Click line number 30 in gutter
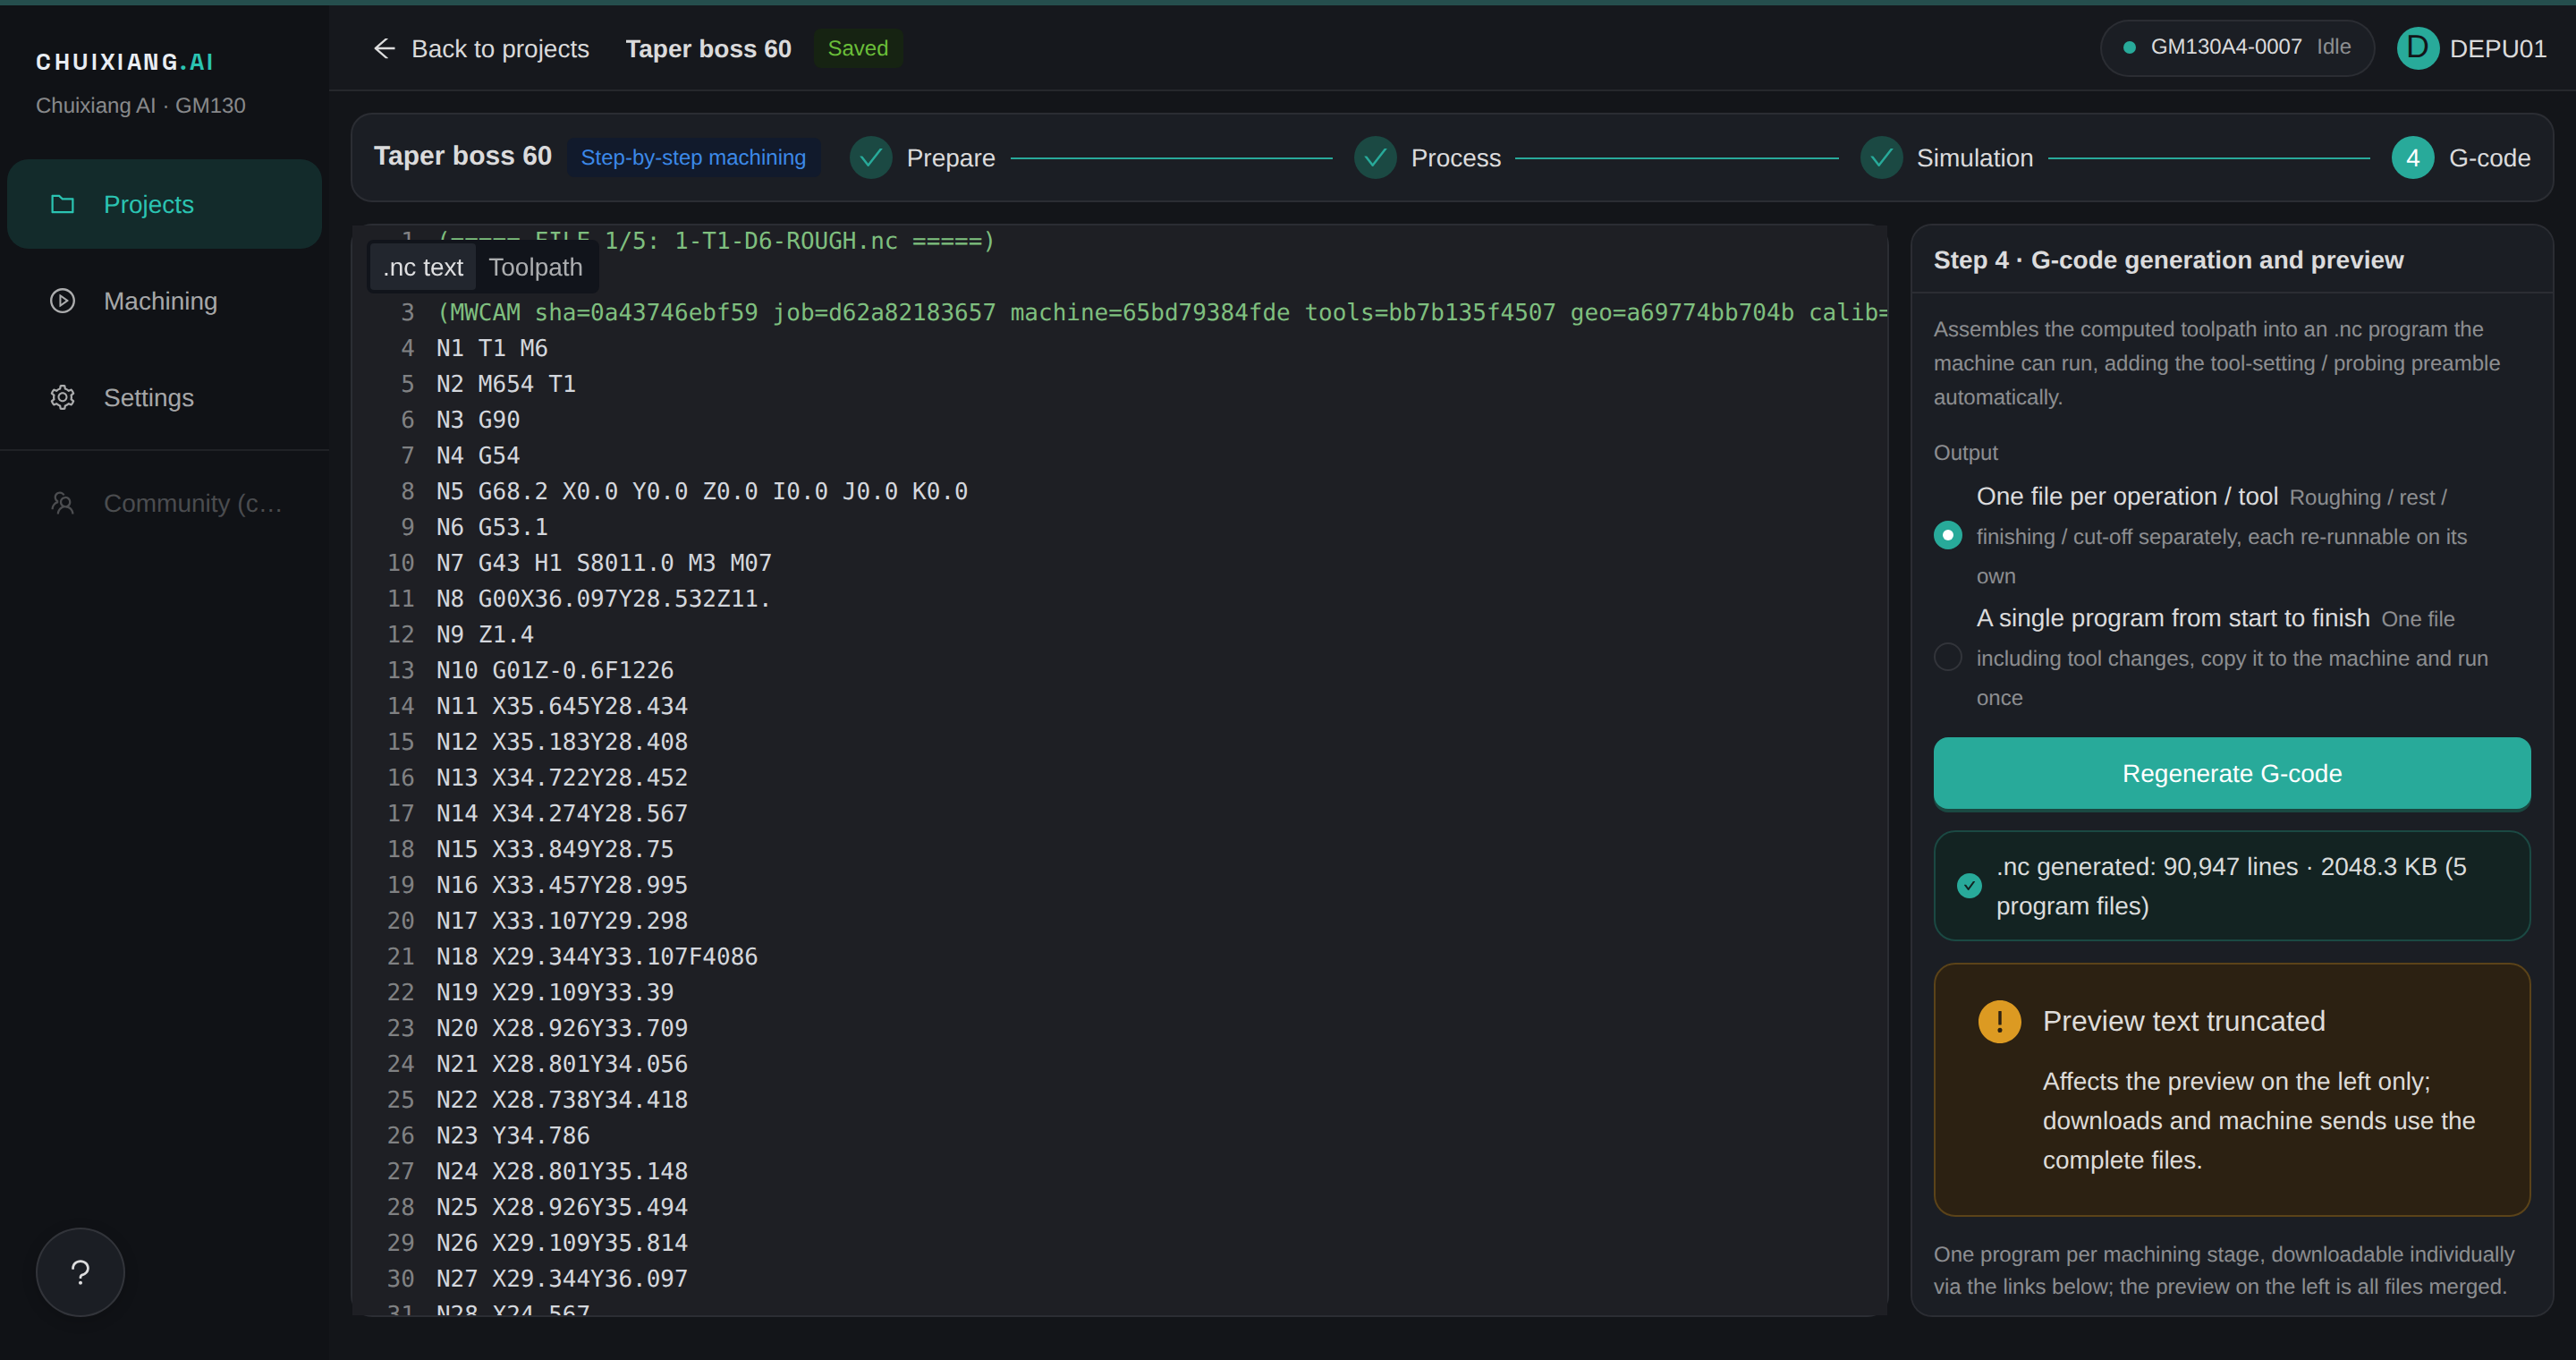Image resolution: width=2576 pixels, height=1360 pixels. [400, 1278]
